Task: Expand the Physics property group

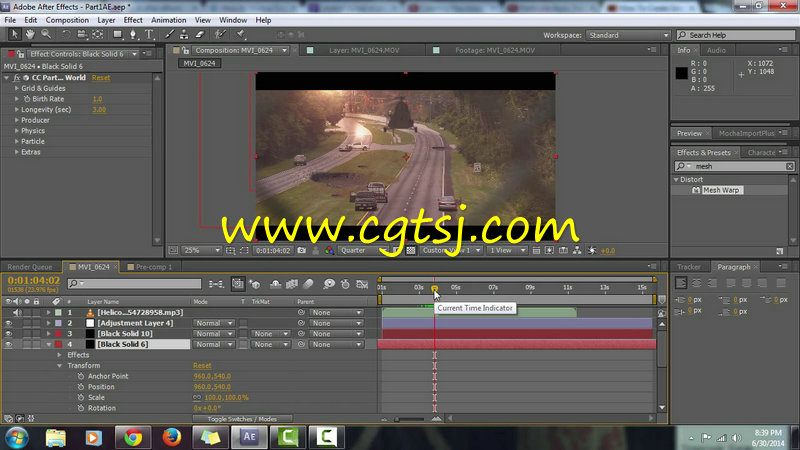Action: [x=17, y=131]
